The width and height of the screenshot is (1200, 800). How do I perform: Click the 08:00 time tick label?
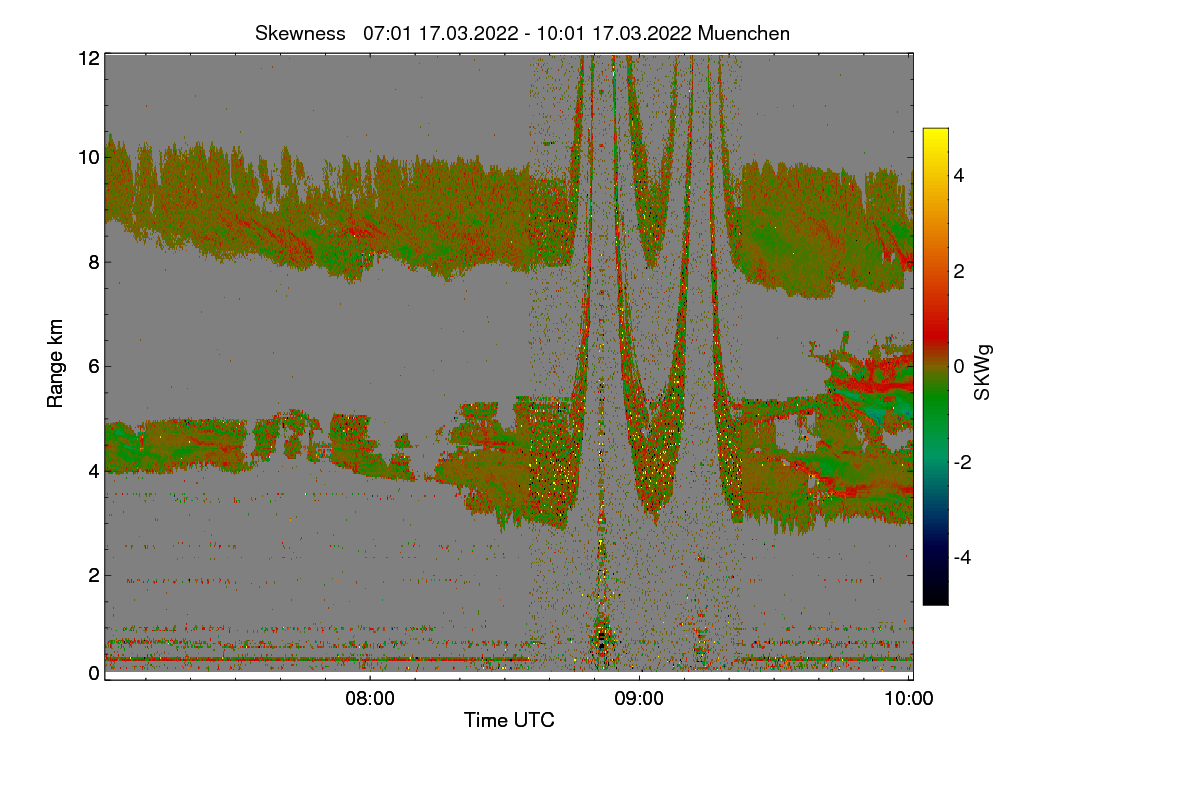[371, 698]
